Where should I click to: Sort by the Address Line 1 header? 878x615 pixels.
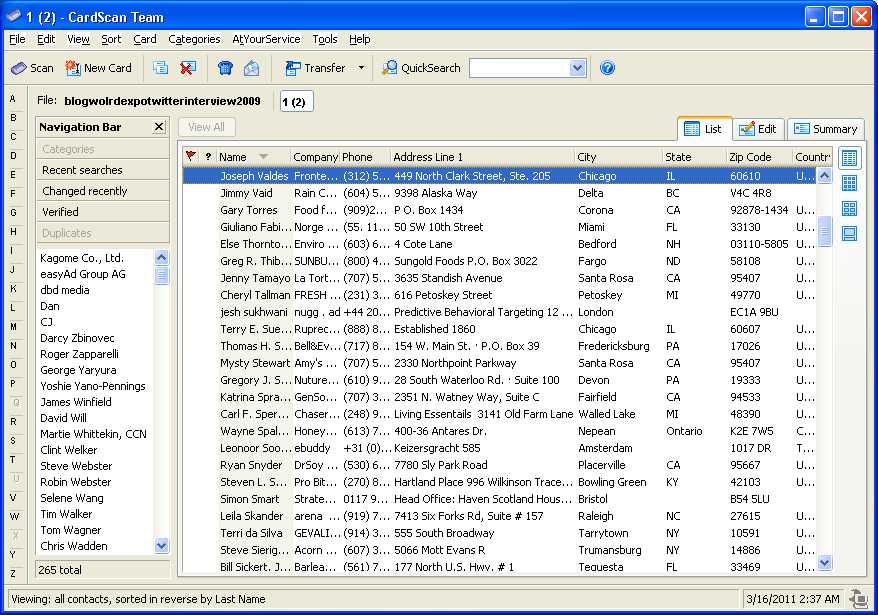[x=482, y=157]
